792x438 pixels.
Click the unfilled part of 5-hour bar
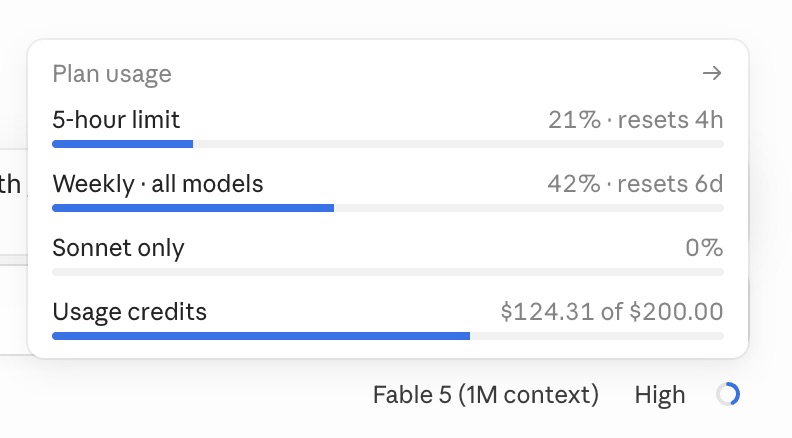(458, 144)
